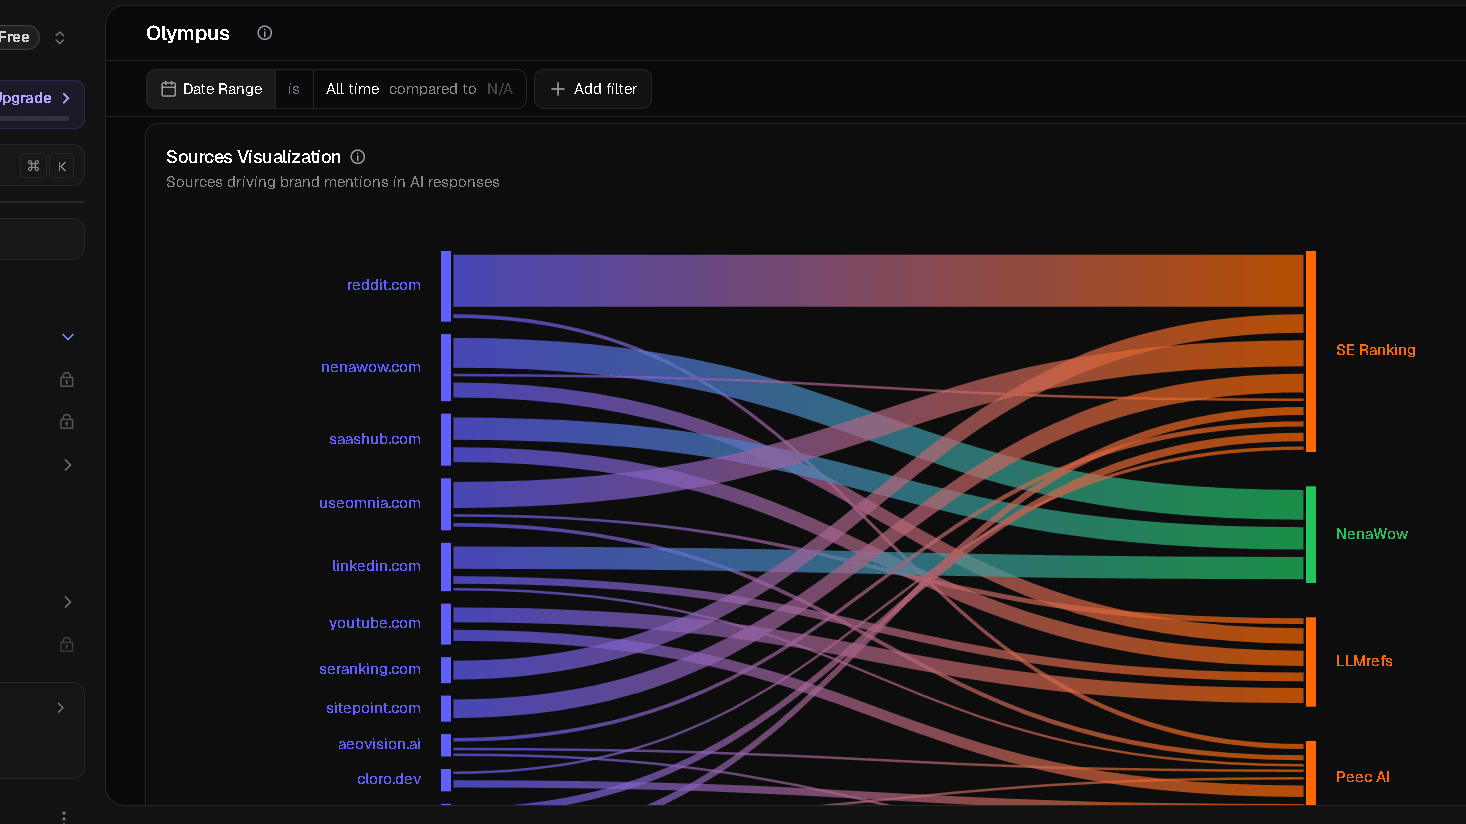This screenshot has height=824, width=1466.
Task: Click the ⌘ key shortcut badge
Action: [x=33, y=166]
